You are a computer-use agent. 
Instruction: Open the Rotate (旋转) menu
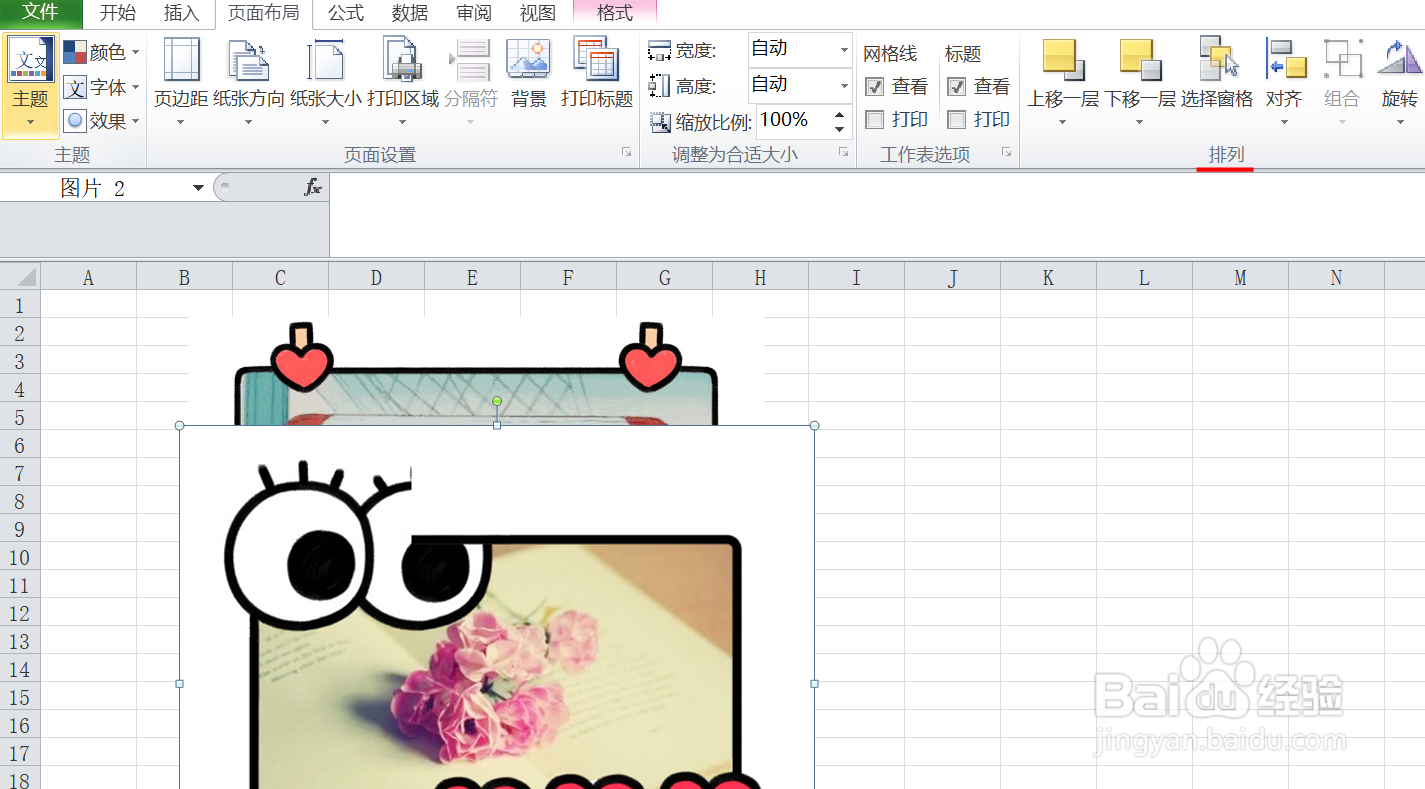point(1400,84)
